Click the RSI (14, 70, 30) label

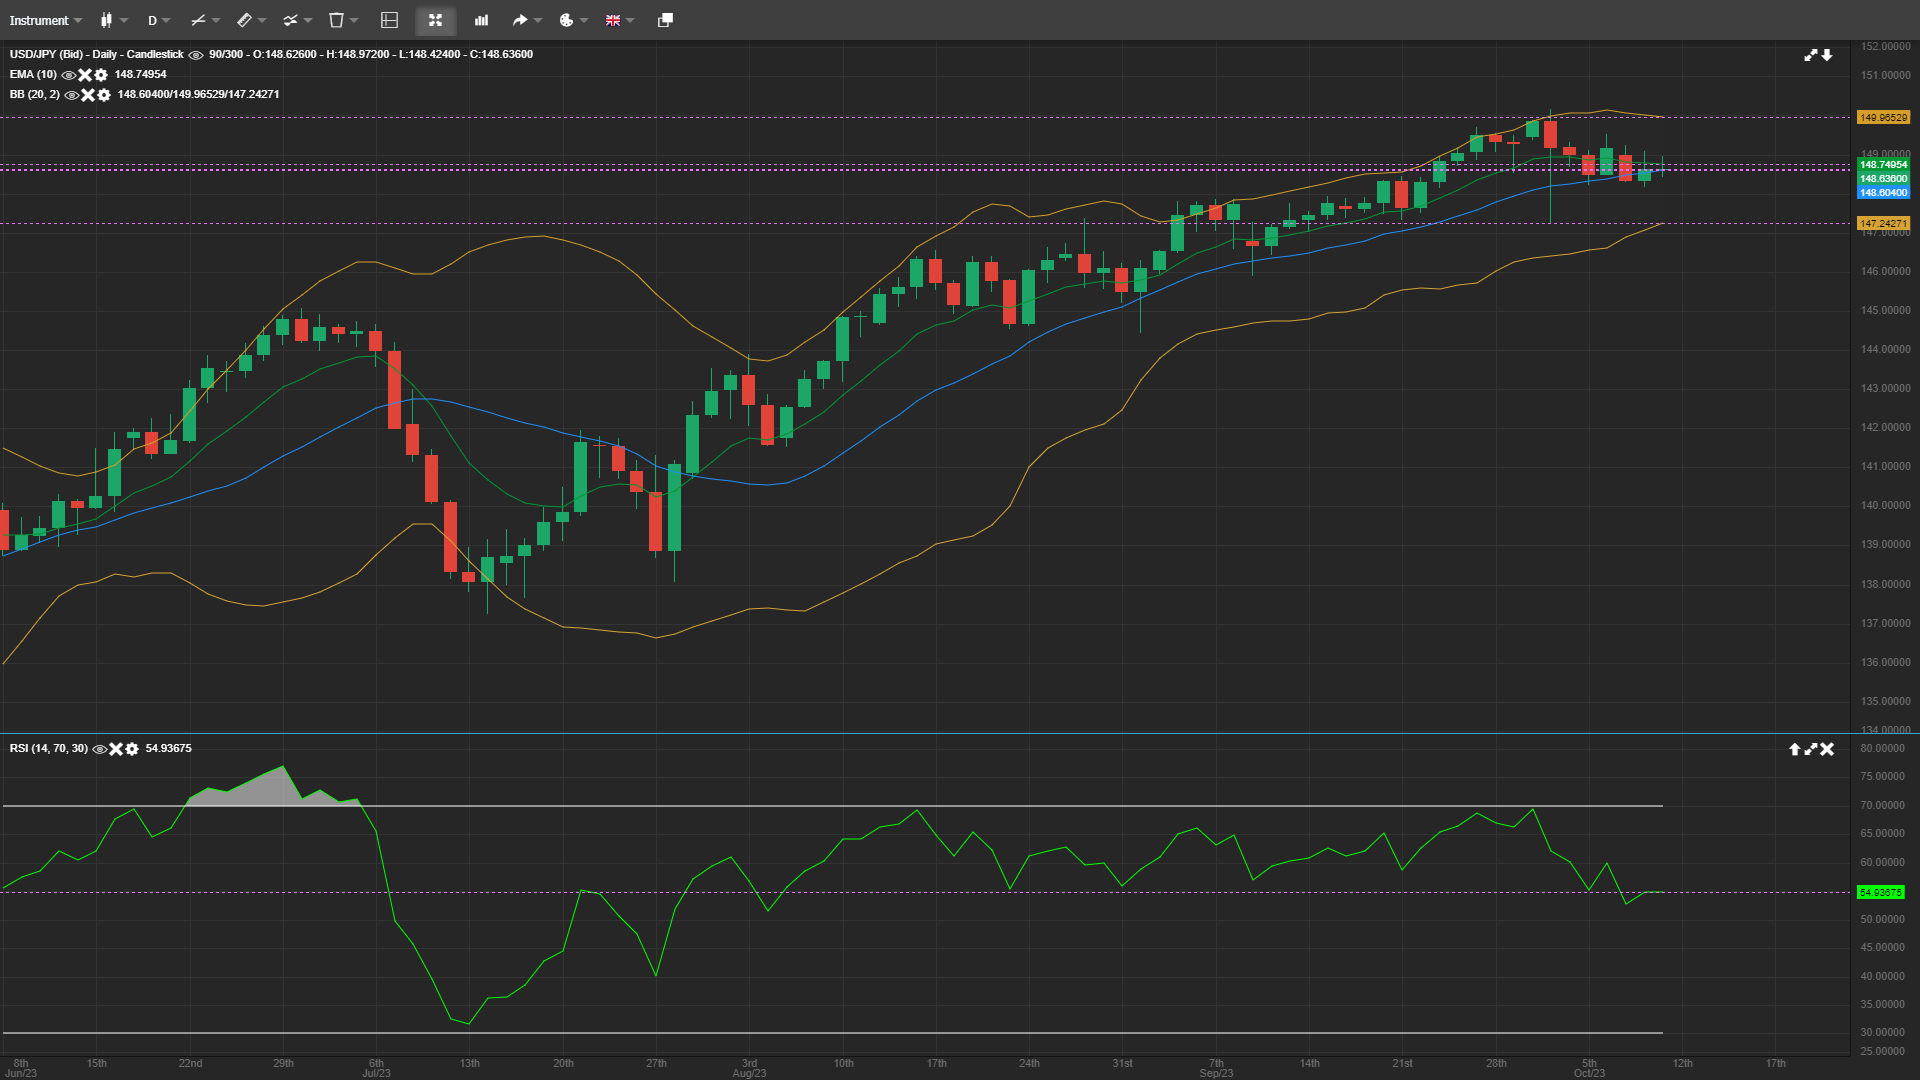[49, 749]
